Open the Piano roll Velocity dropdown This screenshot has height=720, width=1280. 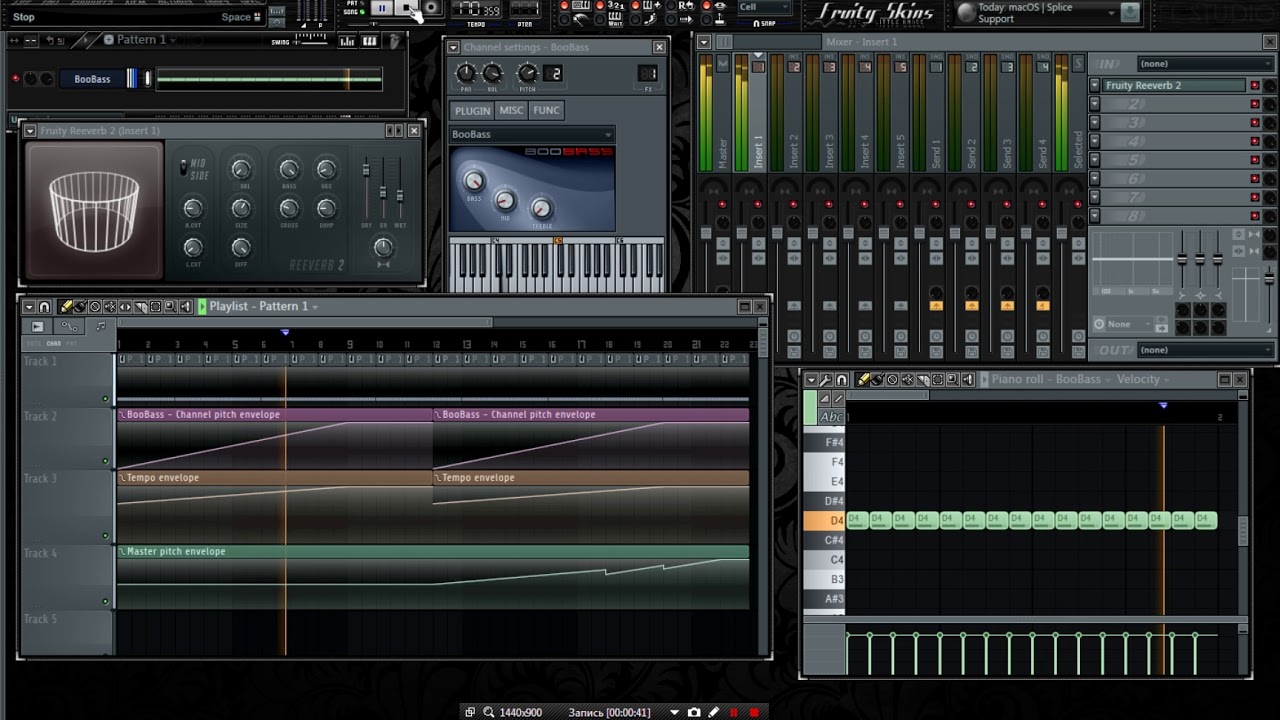point(1144,380)
